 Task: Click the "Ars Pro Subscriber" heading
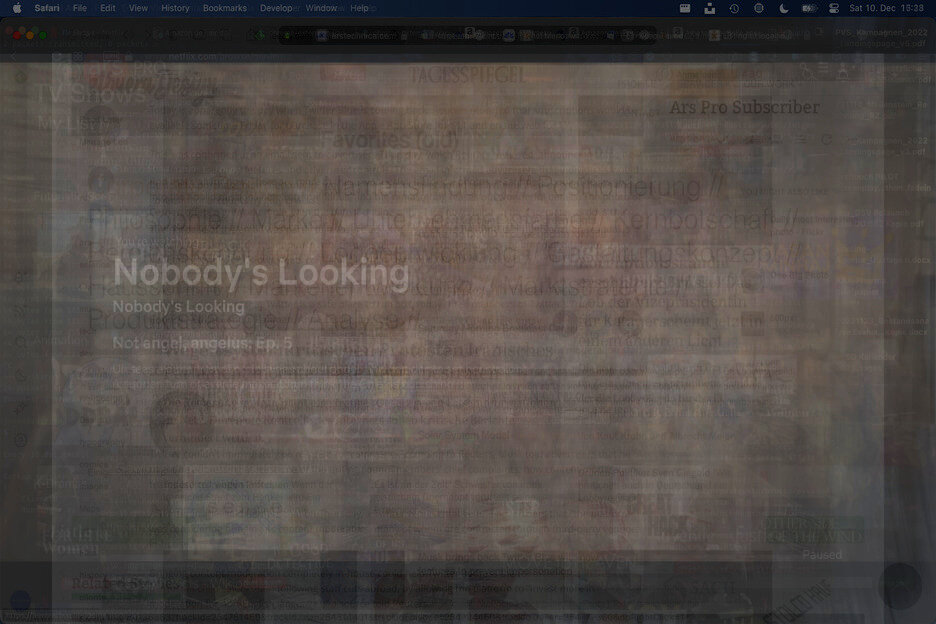coord(744,107)
